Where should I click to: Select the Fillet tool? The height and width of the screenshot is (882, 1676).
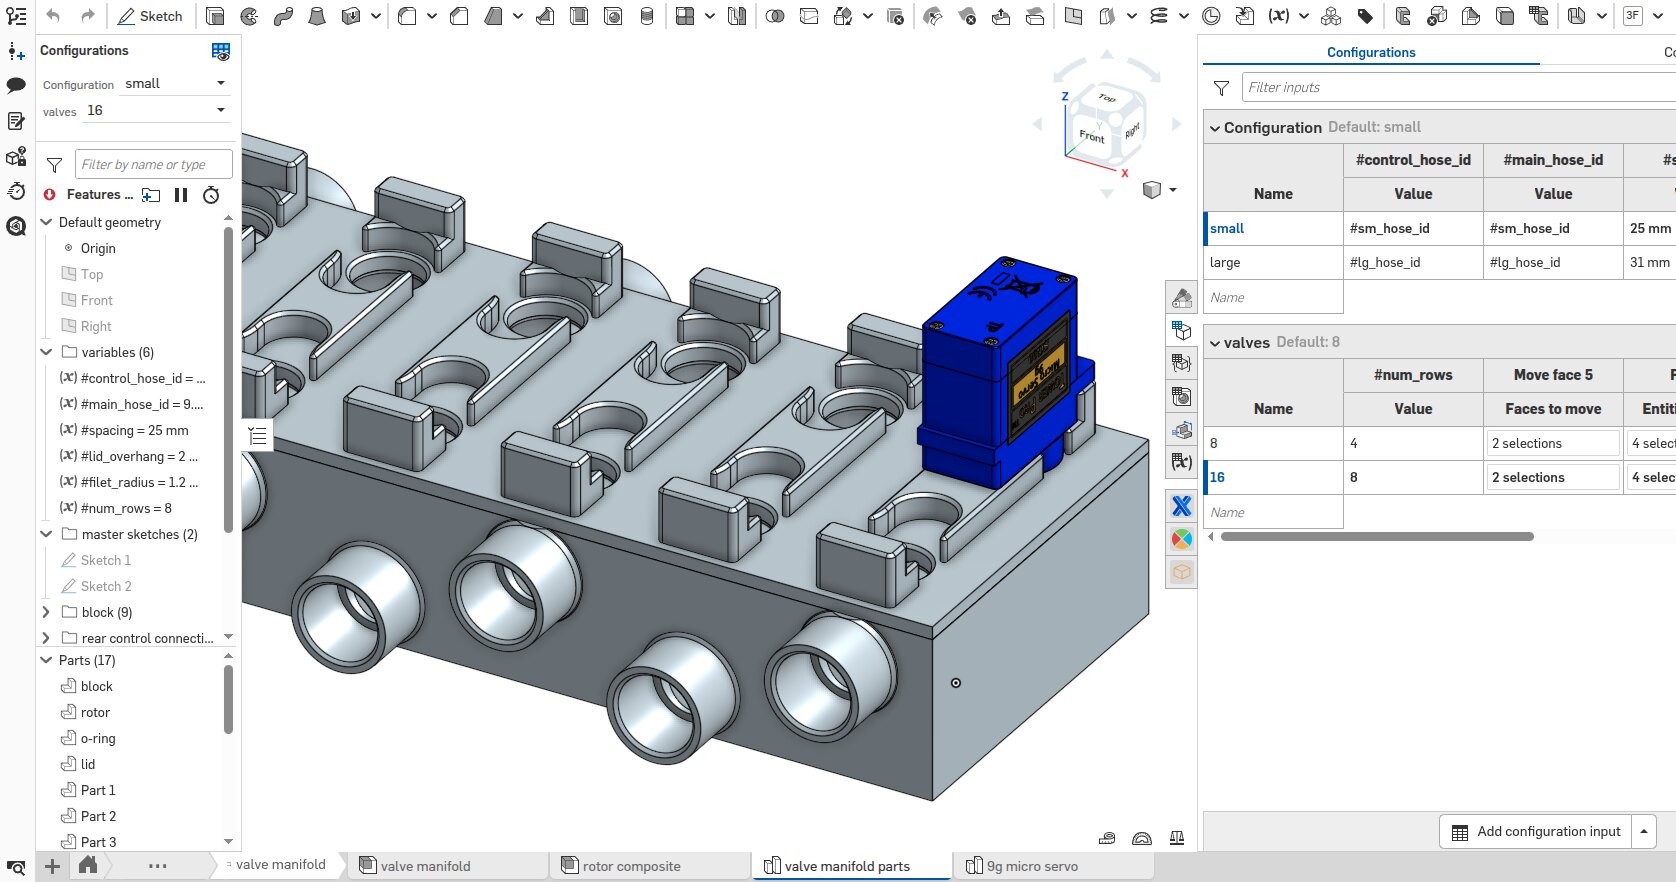point(407,16)
